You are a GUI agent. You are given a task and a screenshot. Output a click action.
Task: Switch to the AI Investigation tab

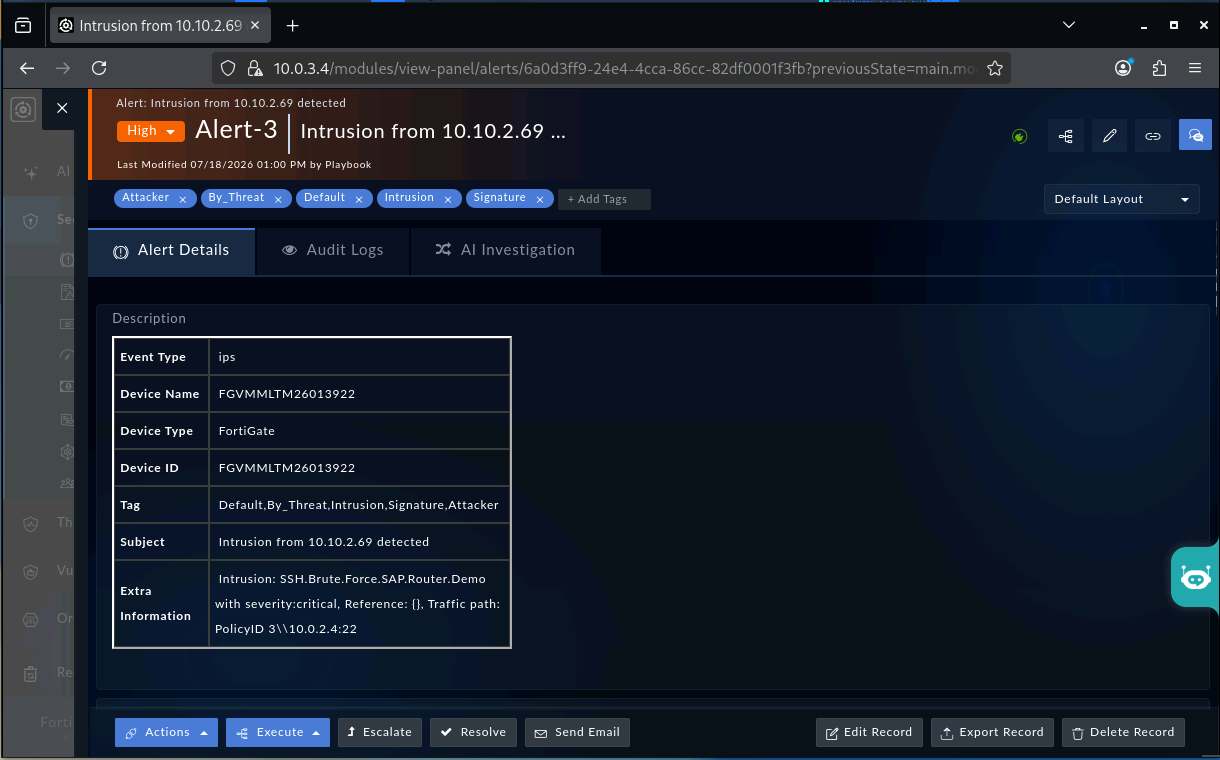[506, 250]
